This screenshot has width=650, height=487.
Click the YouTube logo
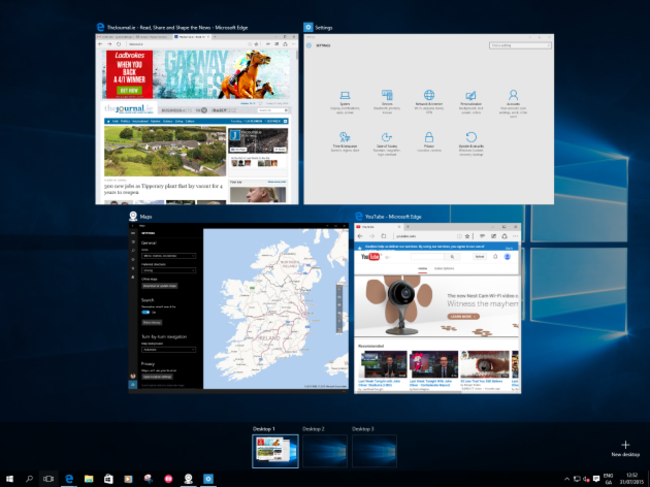coord(370,257)
